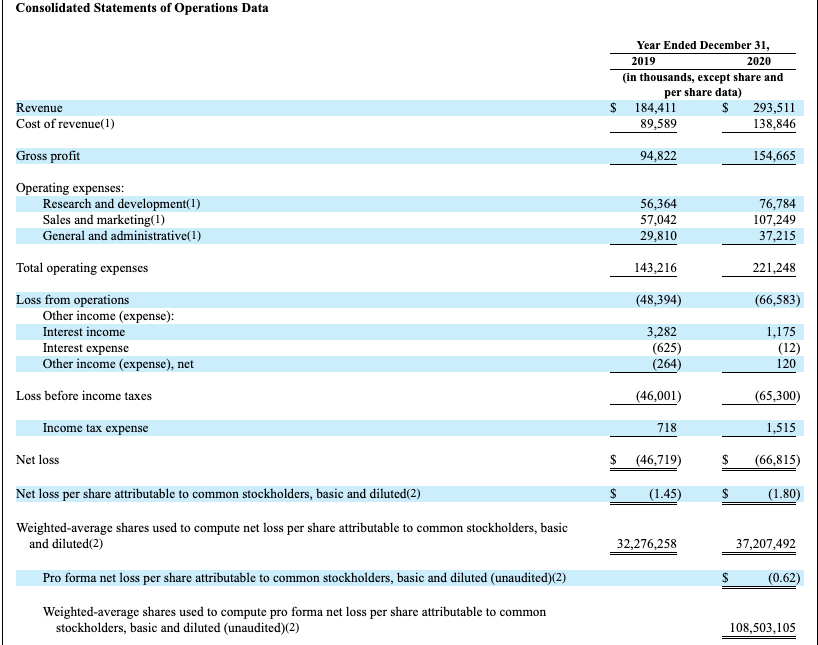Click the Loss from operations label
The height and width of the screenshot is (645, 818).
click(x=73, y=300)
